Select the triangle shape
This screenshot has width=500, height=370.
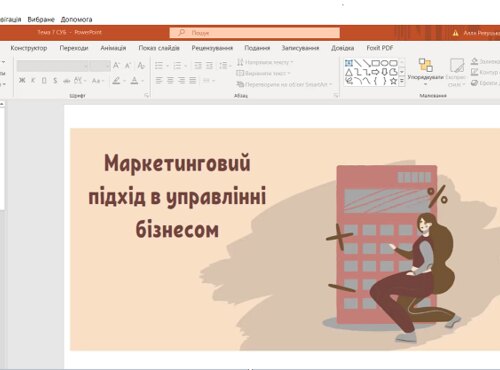tap(349, 72)
